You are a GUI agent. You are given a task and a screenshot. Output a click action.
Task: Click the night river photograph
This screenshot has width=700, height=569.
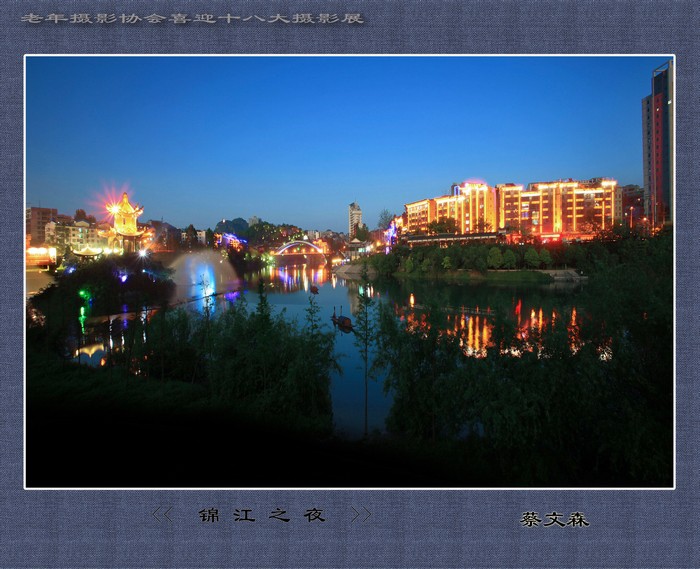[350, 272]
